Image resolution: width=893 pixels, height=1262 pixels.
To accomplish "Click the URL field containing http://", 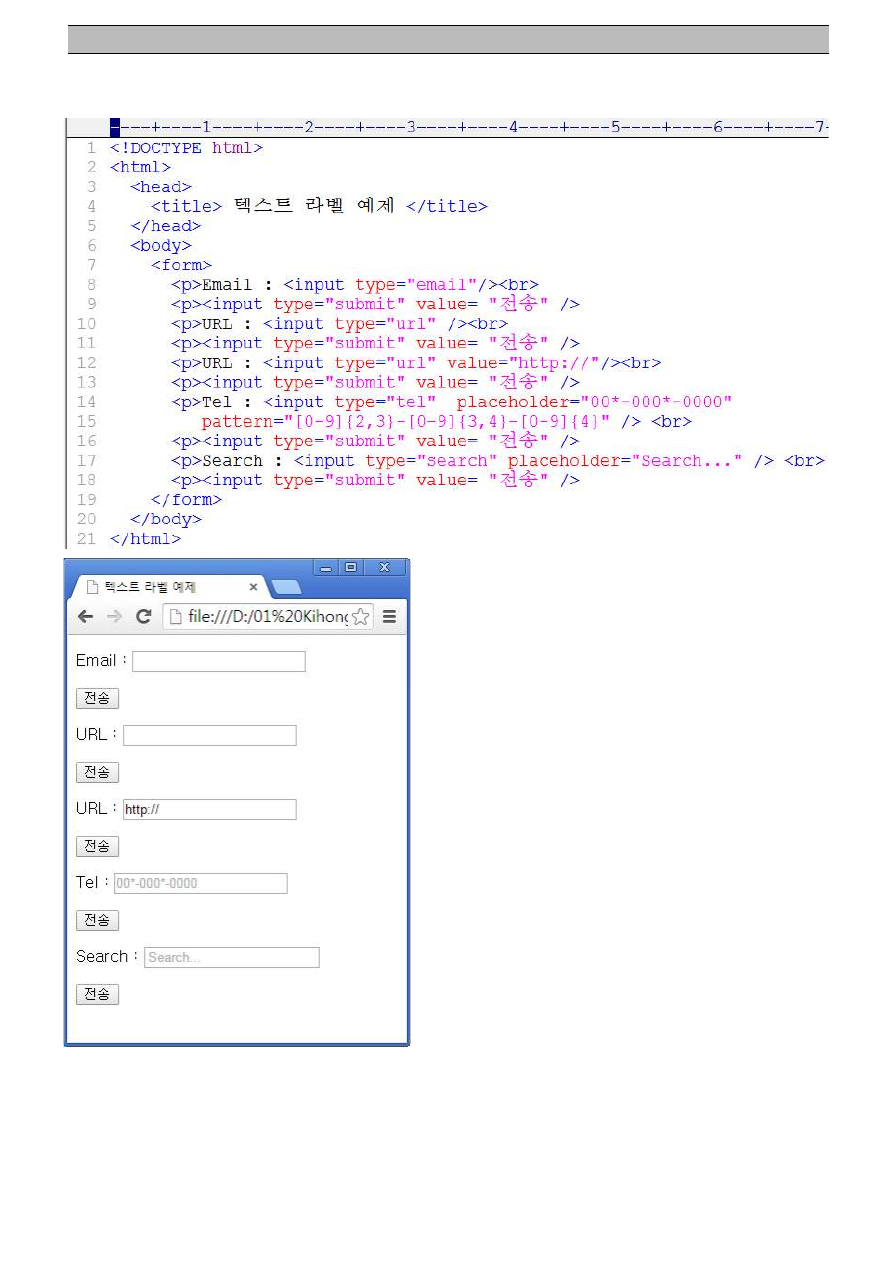I will point(209,810).
